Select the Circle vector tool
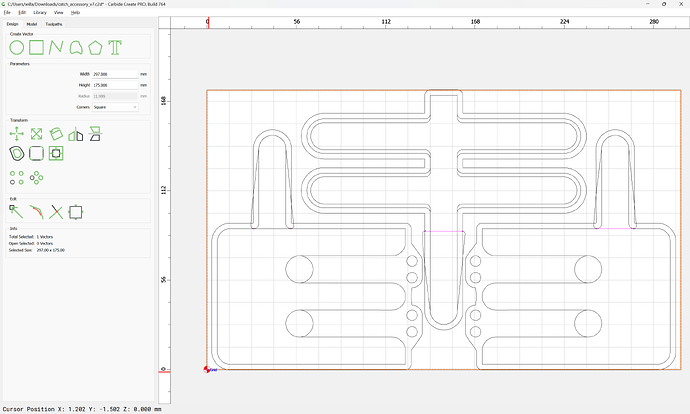 [17, 48]
